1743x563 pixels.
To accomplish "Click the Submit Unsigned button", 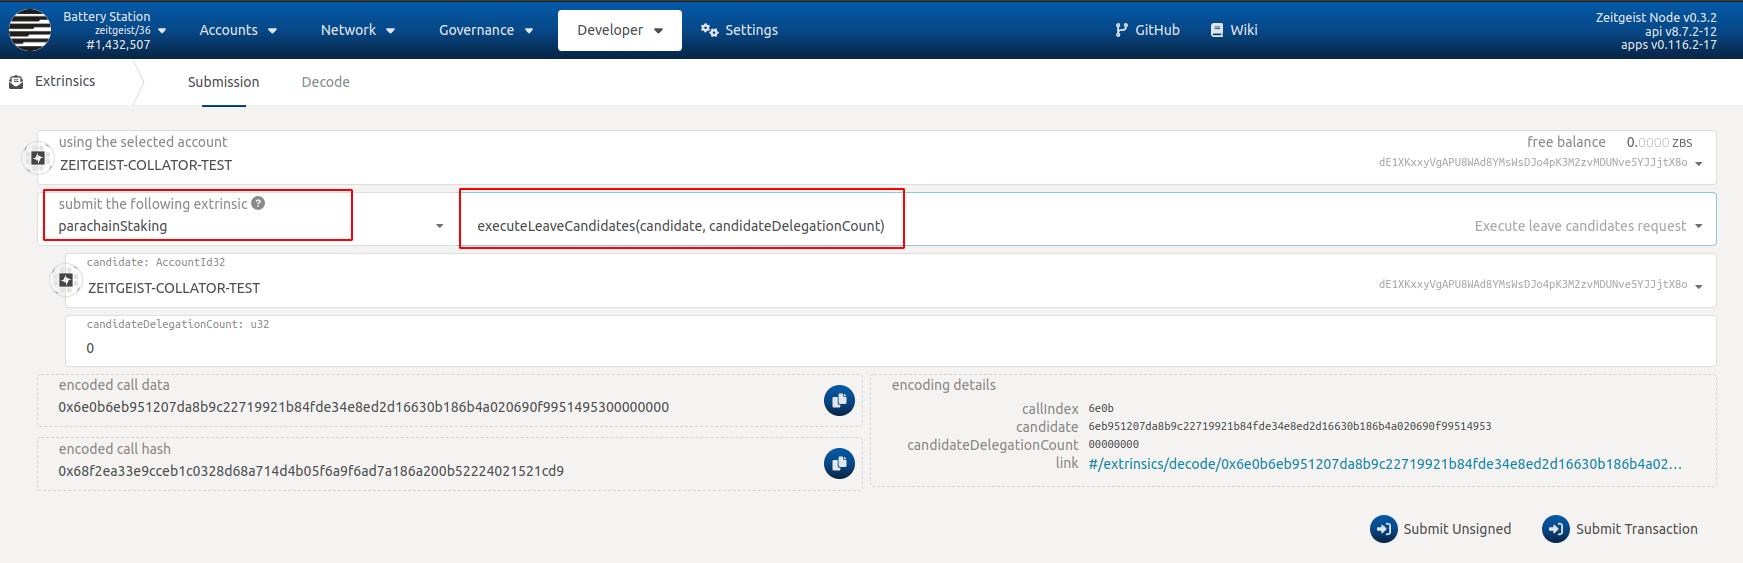I will [x=1441, y=529].
